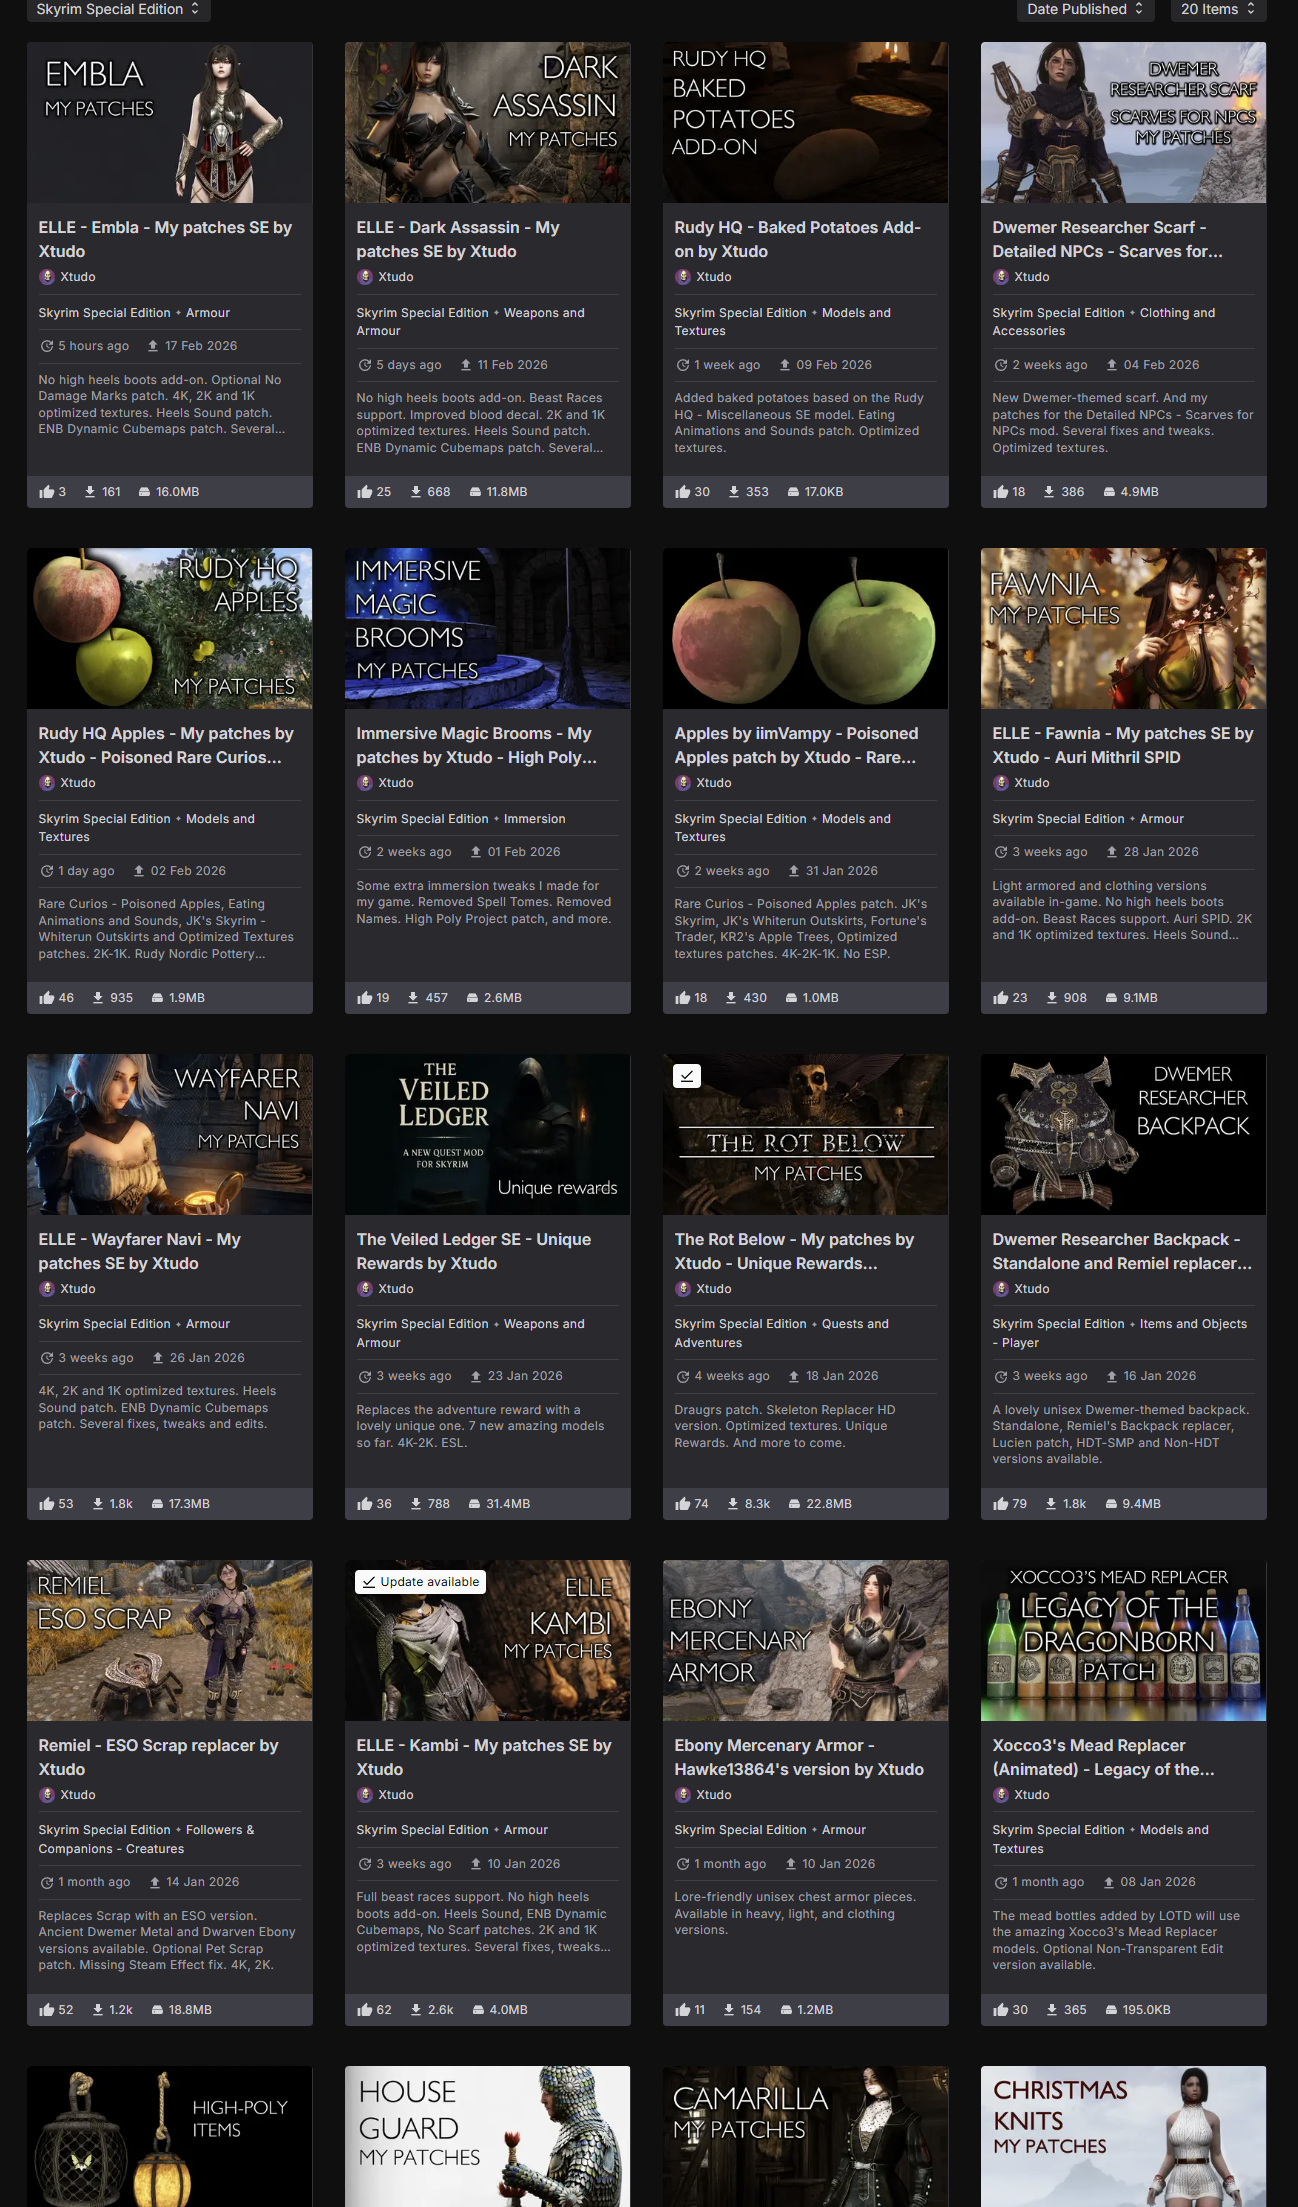Click the Immersion category on Immersive Magic Brooms card
The width and height of the screenshot is (1298, 2207).
click(x=535, y=819)
